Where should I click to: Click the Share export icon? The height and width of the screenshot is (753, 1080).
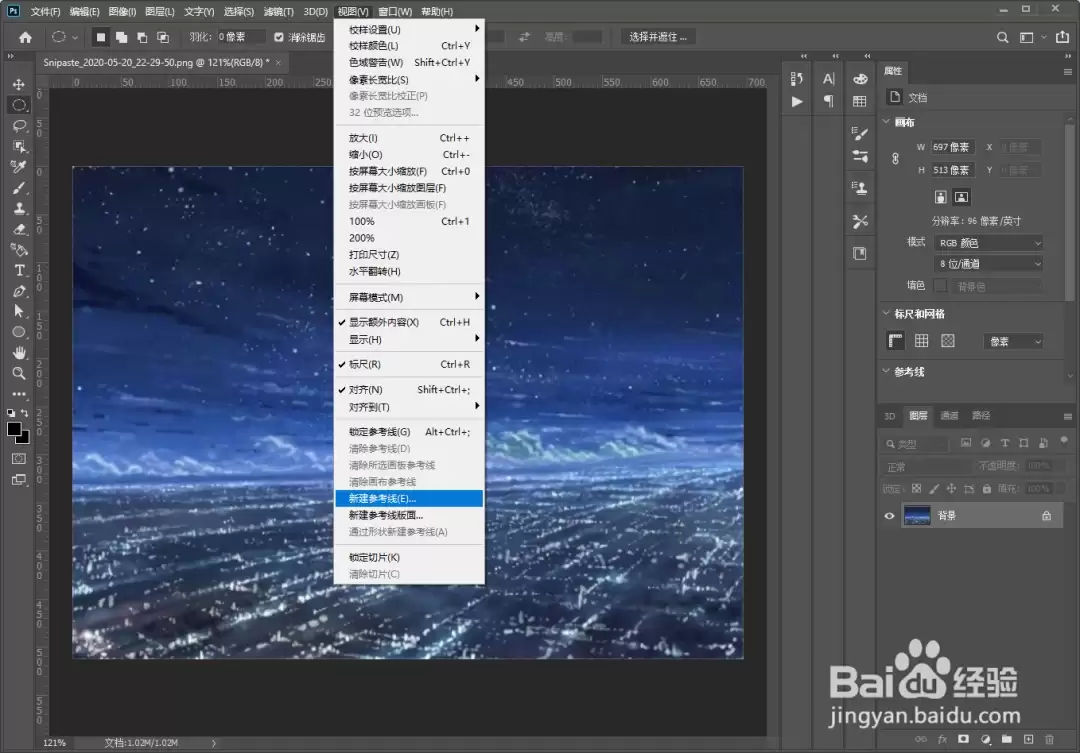tap(1063, 37)
